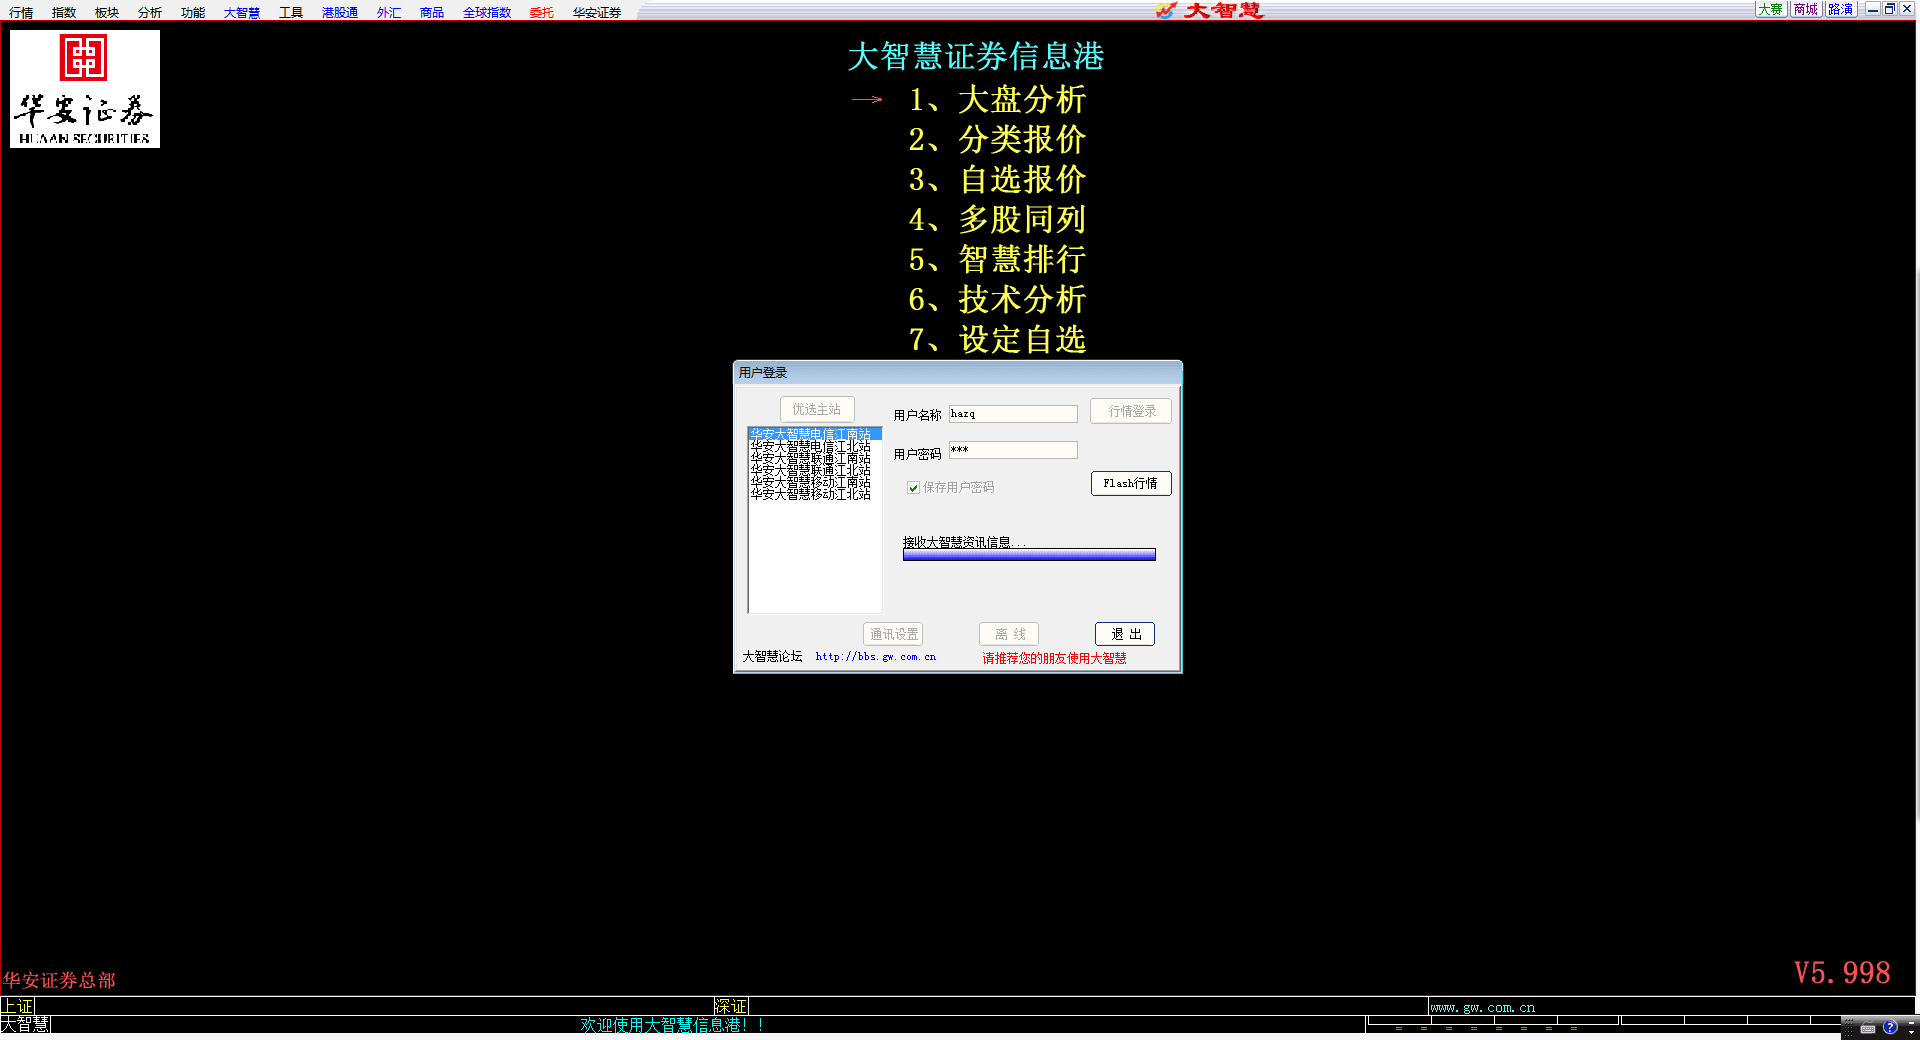Screen dimensions: 1920x1040
Task: Click the 上证 status bar label
Action: pyautogui.click(x=17, y=1006)
